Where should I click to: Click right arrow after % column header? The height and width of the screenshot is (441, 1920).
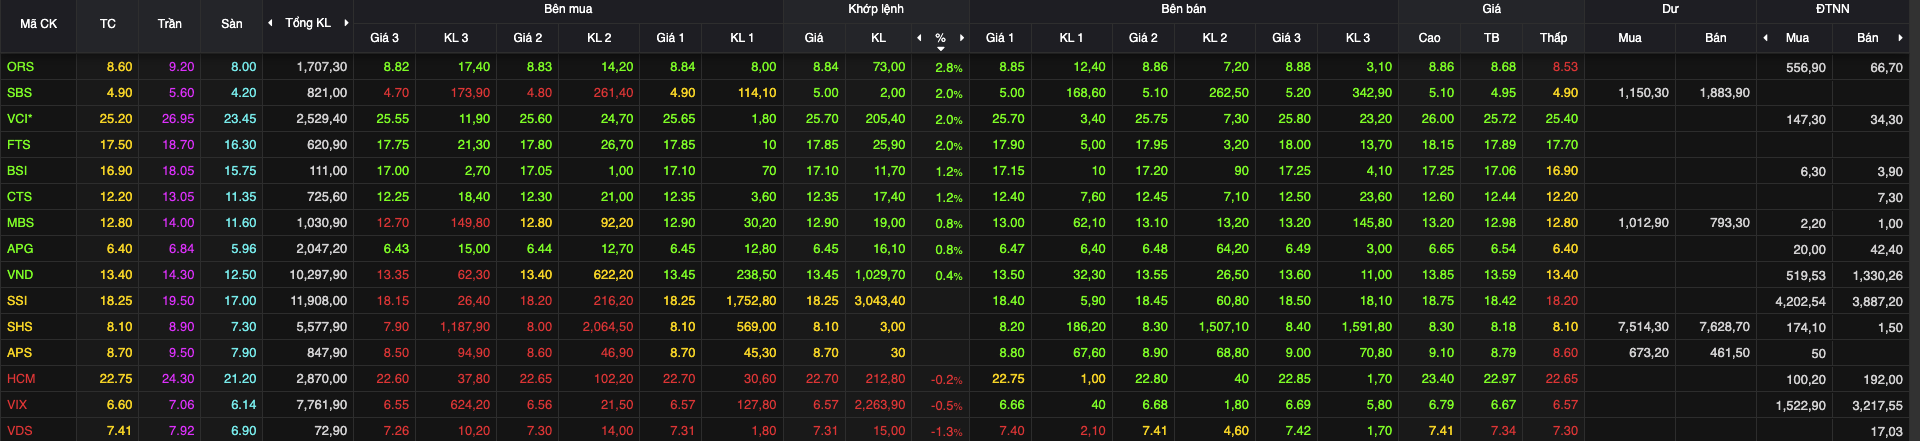[x=962, y=38]
